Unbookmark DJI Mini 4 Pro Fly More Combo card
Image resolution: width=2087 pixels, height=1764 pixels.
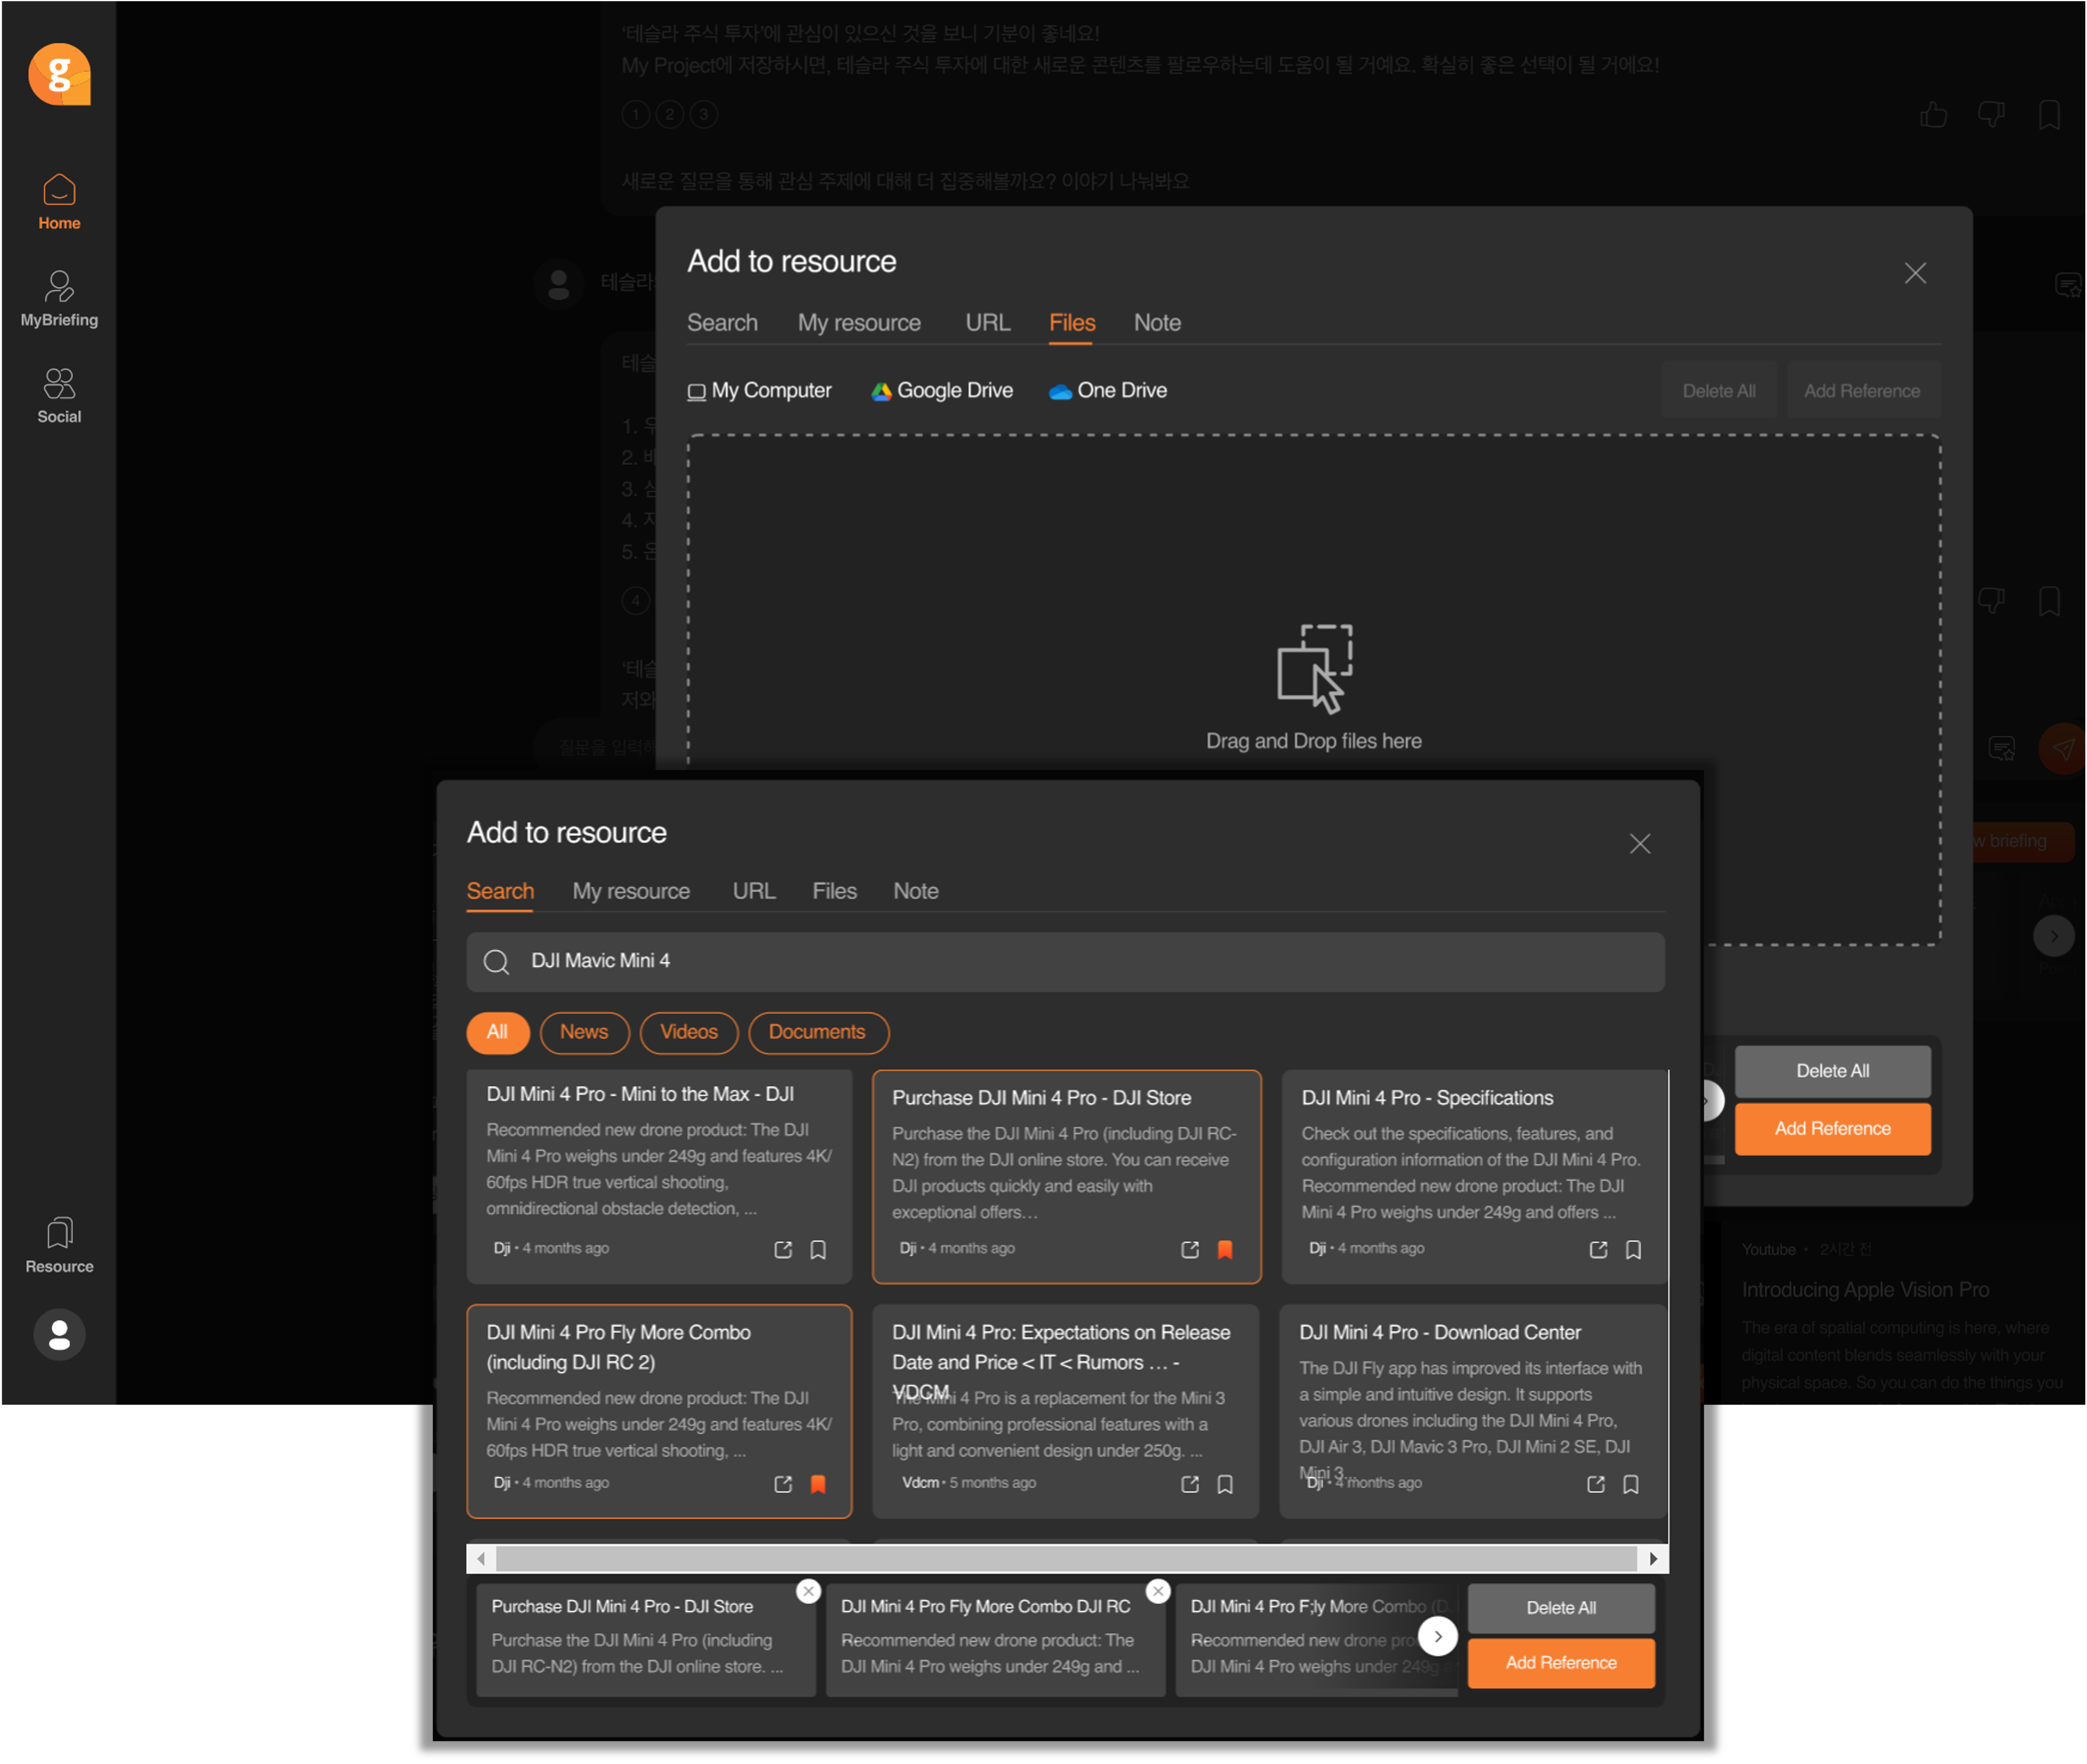(x=818, y=1484)
